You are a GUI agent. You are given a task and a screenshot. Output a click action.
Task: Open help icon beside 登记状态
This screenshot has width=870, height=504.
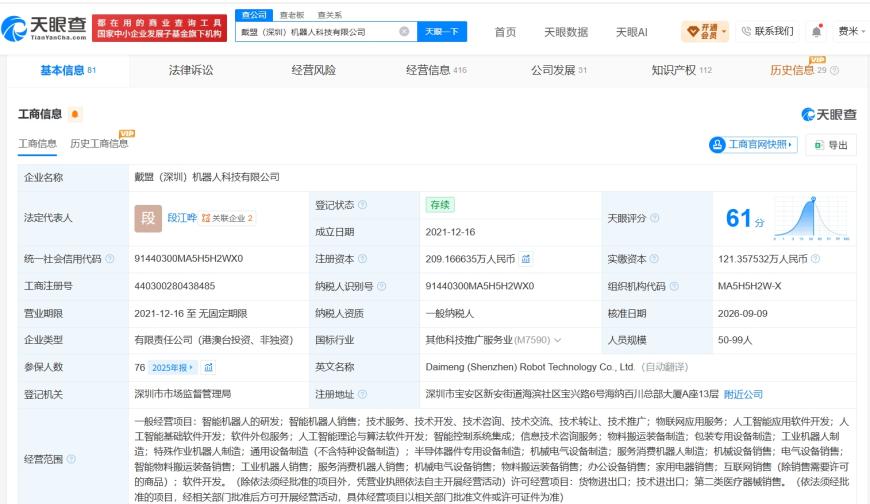pyautogui.click(x=362, y=205)
